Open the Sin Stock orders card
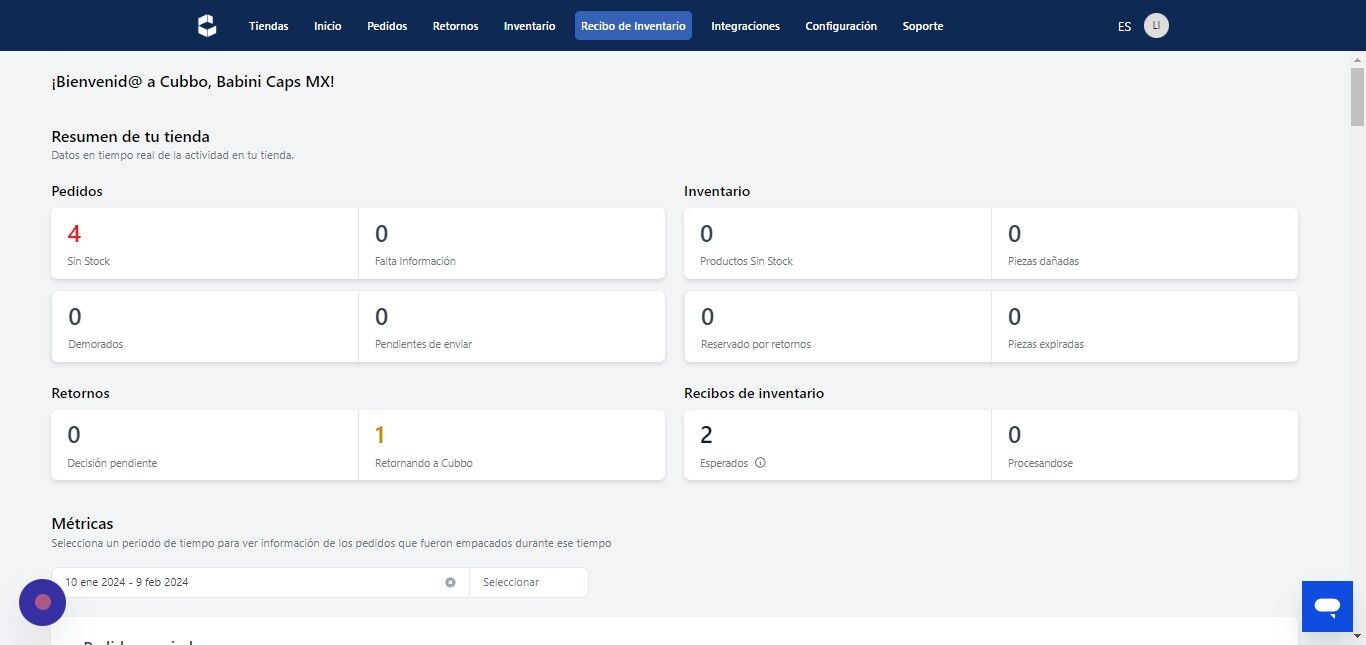 205,244
